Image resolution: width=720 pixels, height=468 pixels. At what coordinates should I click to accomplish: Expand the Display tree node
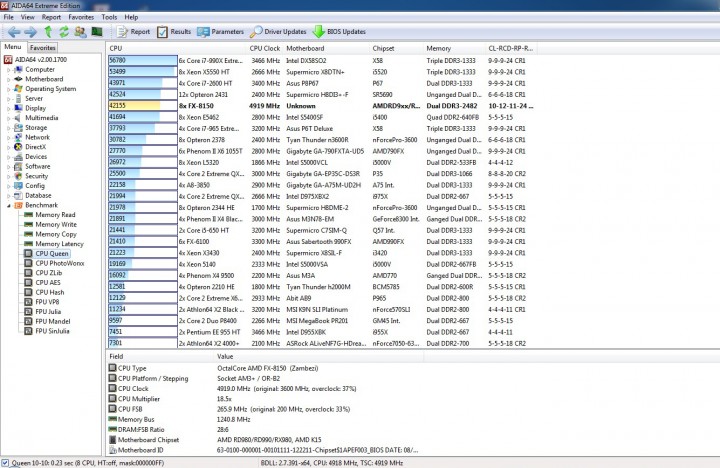pyautogui.click(x=8, y=108)
